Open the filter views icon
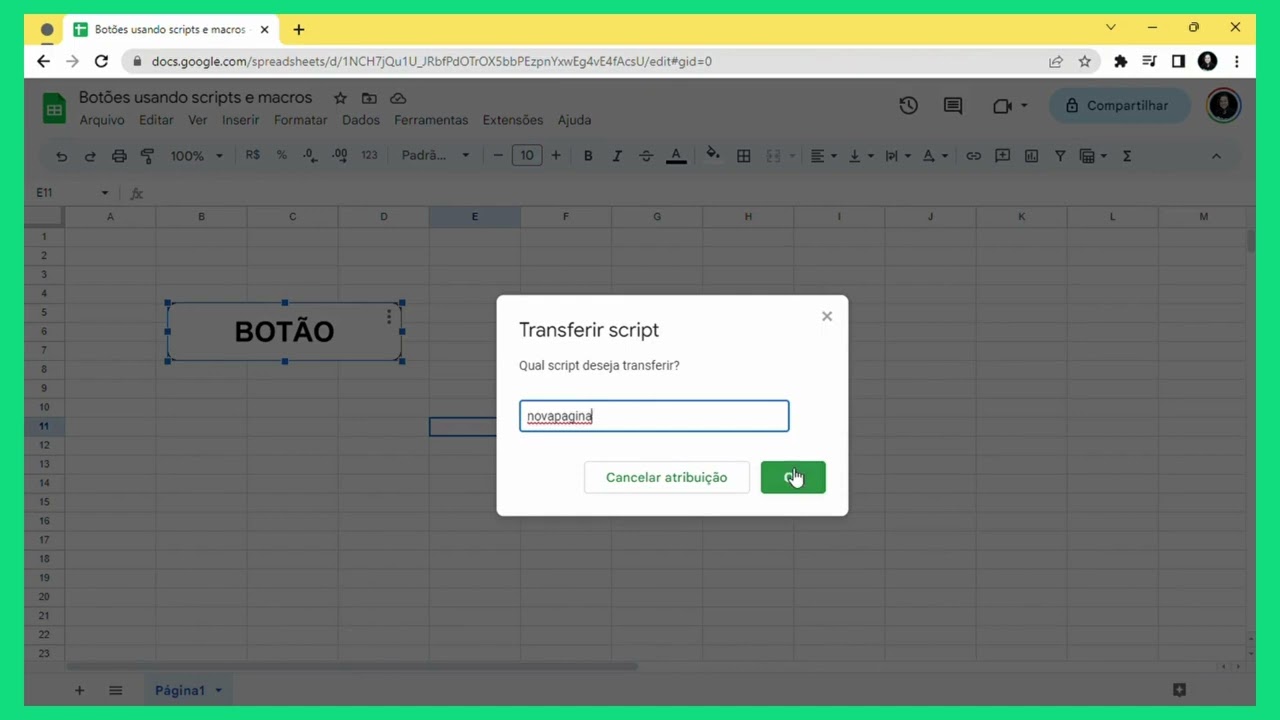 [x=1093, y=156]
